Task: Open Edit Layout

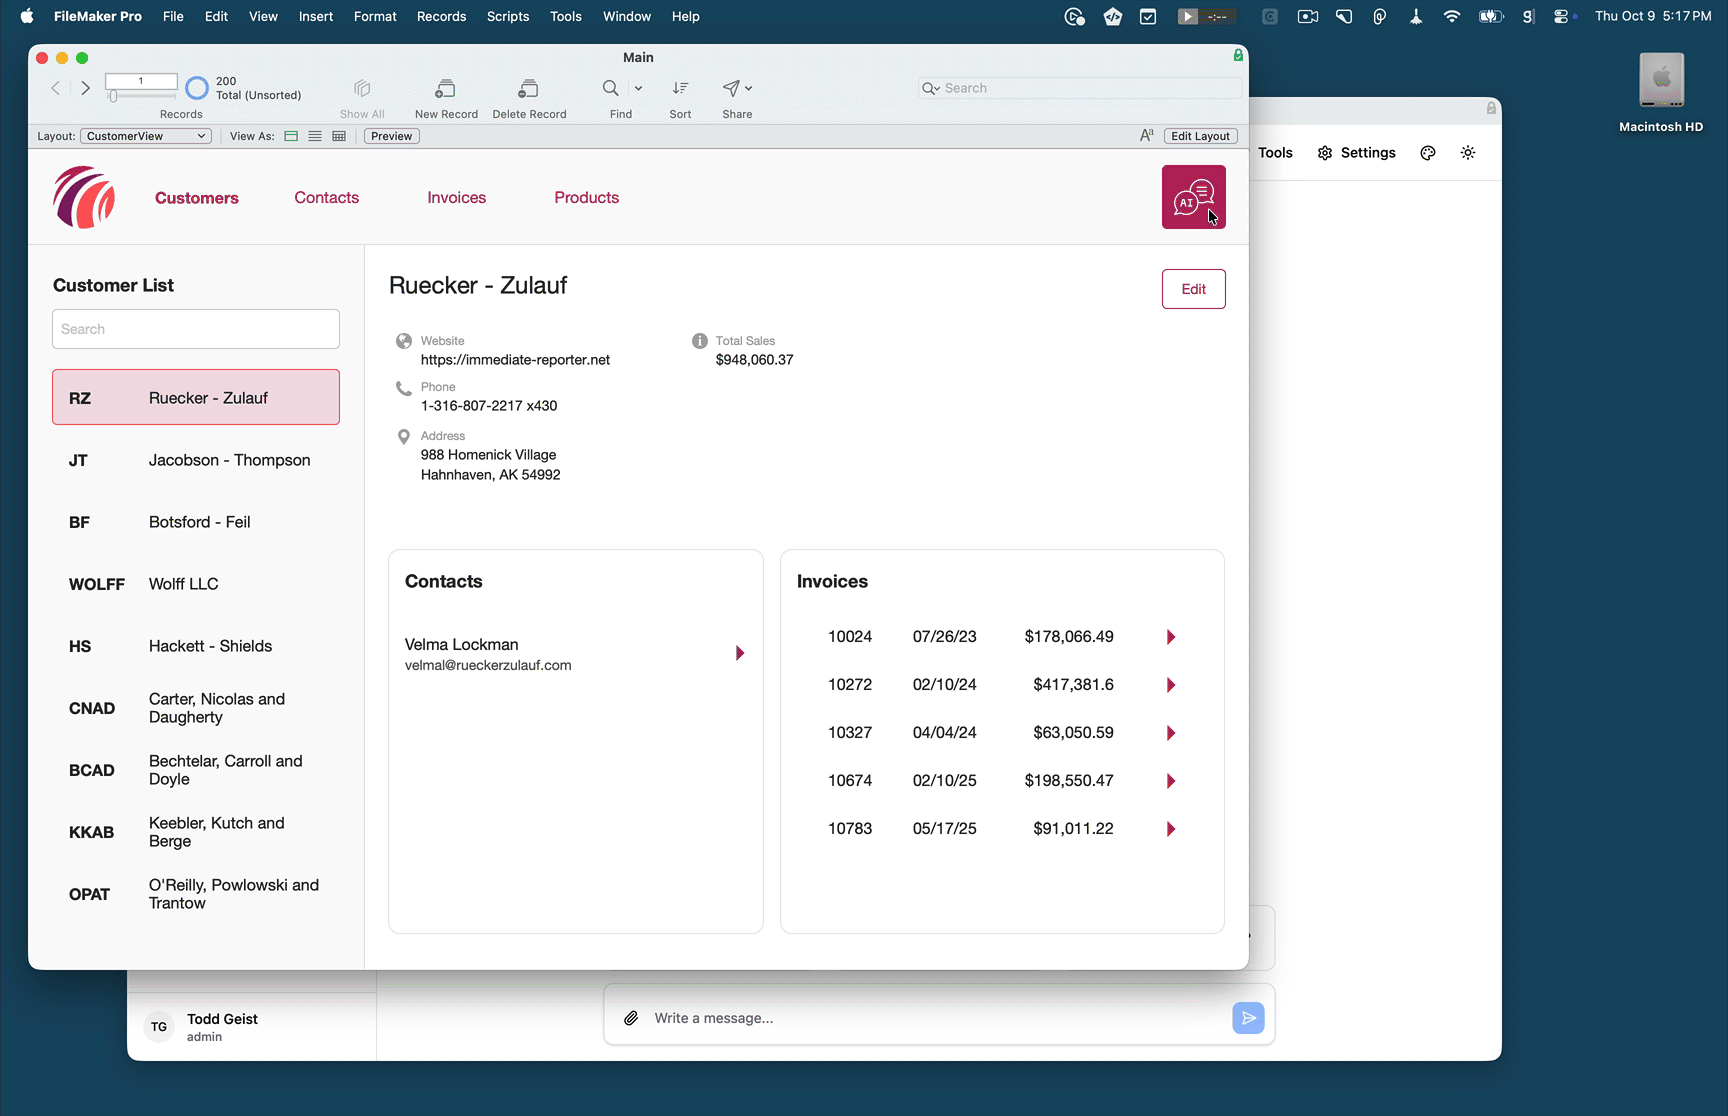Action: coord(1200,136)
